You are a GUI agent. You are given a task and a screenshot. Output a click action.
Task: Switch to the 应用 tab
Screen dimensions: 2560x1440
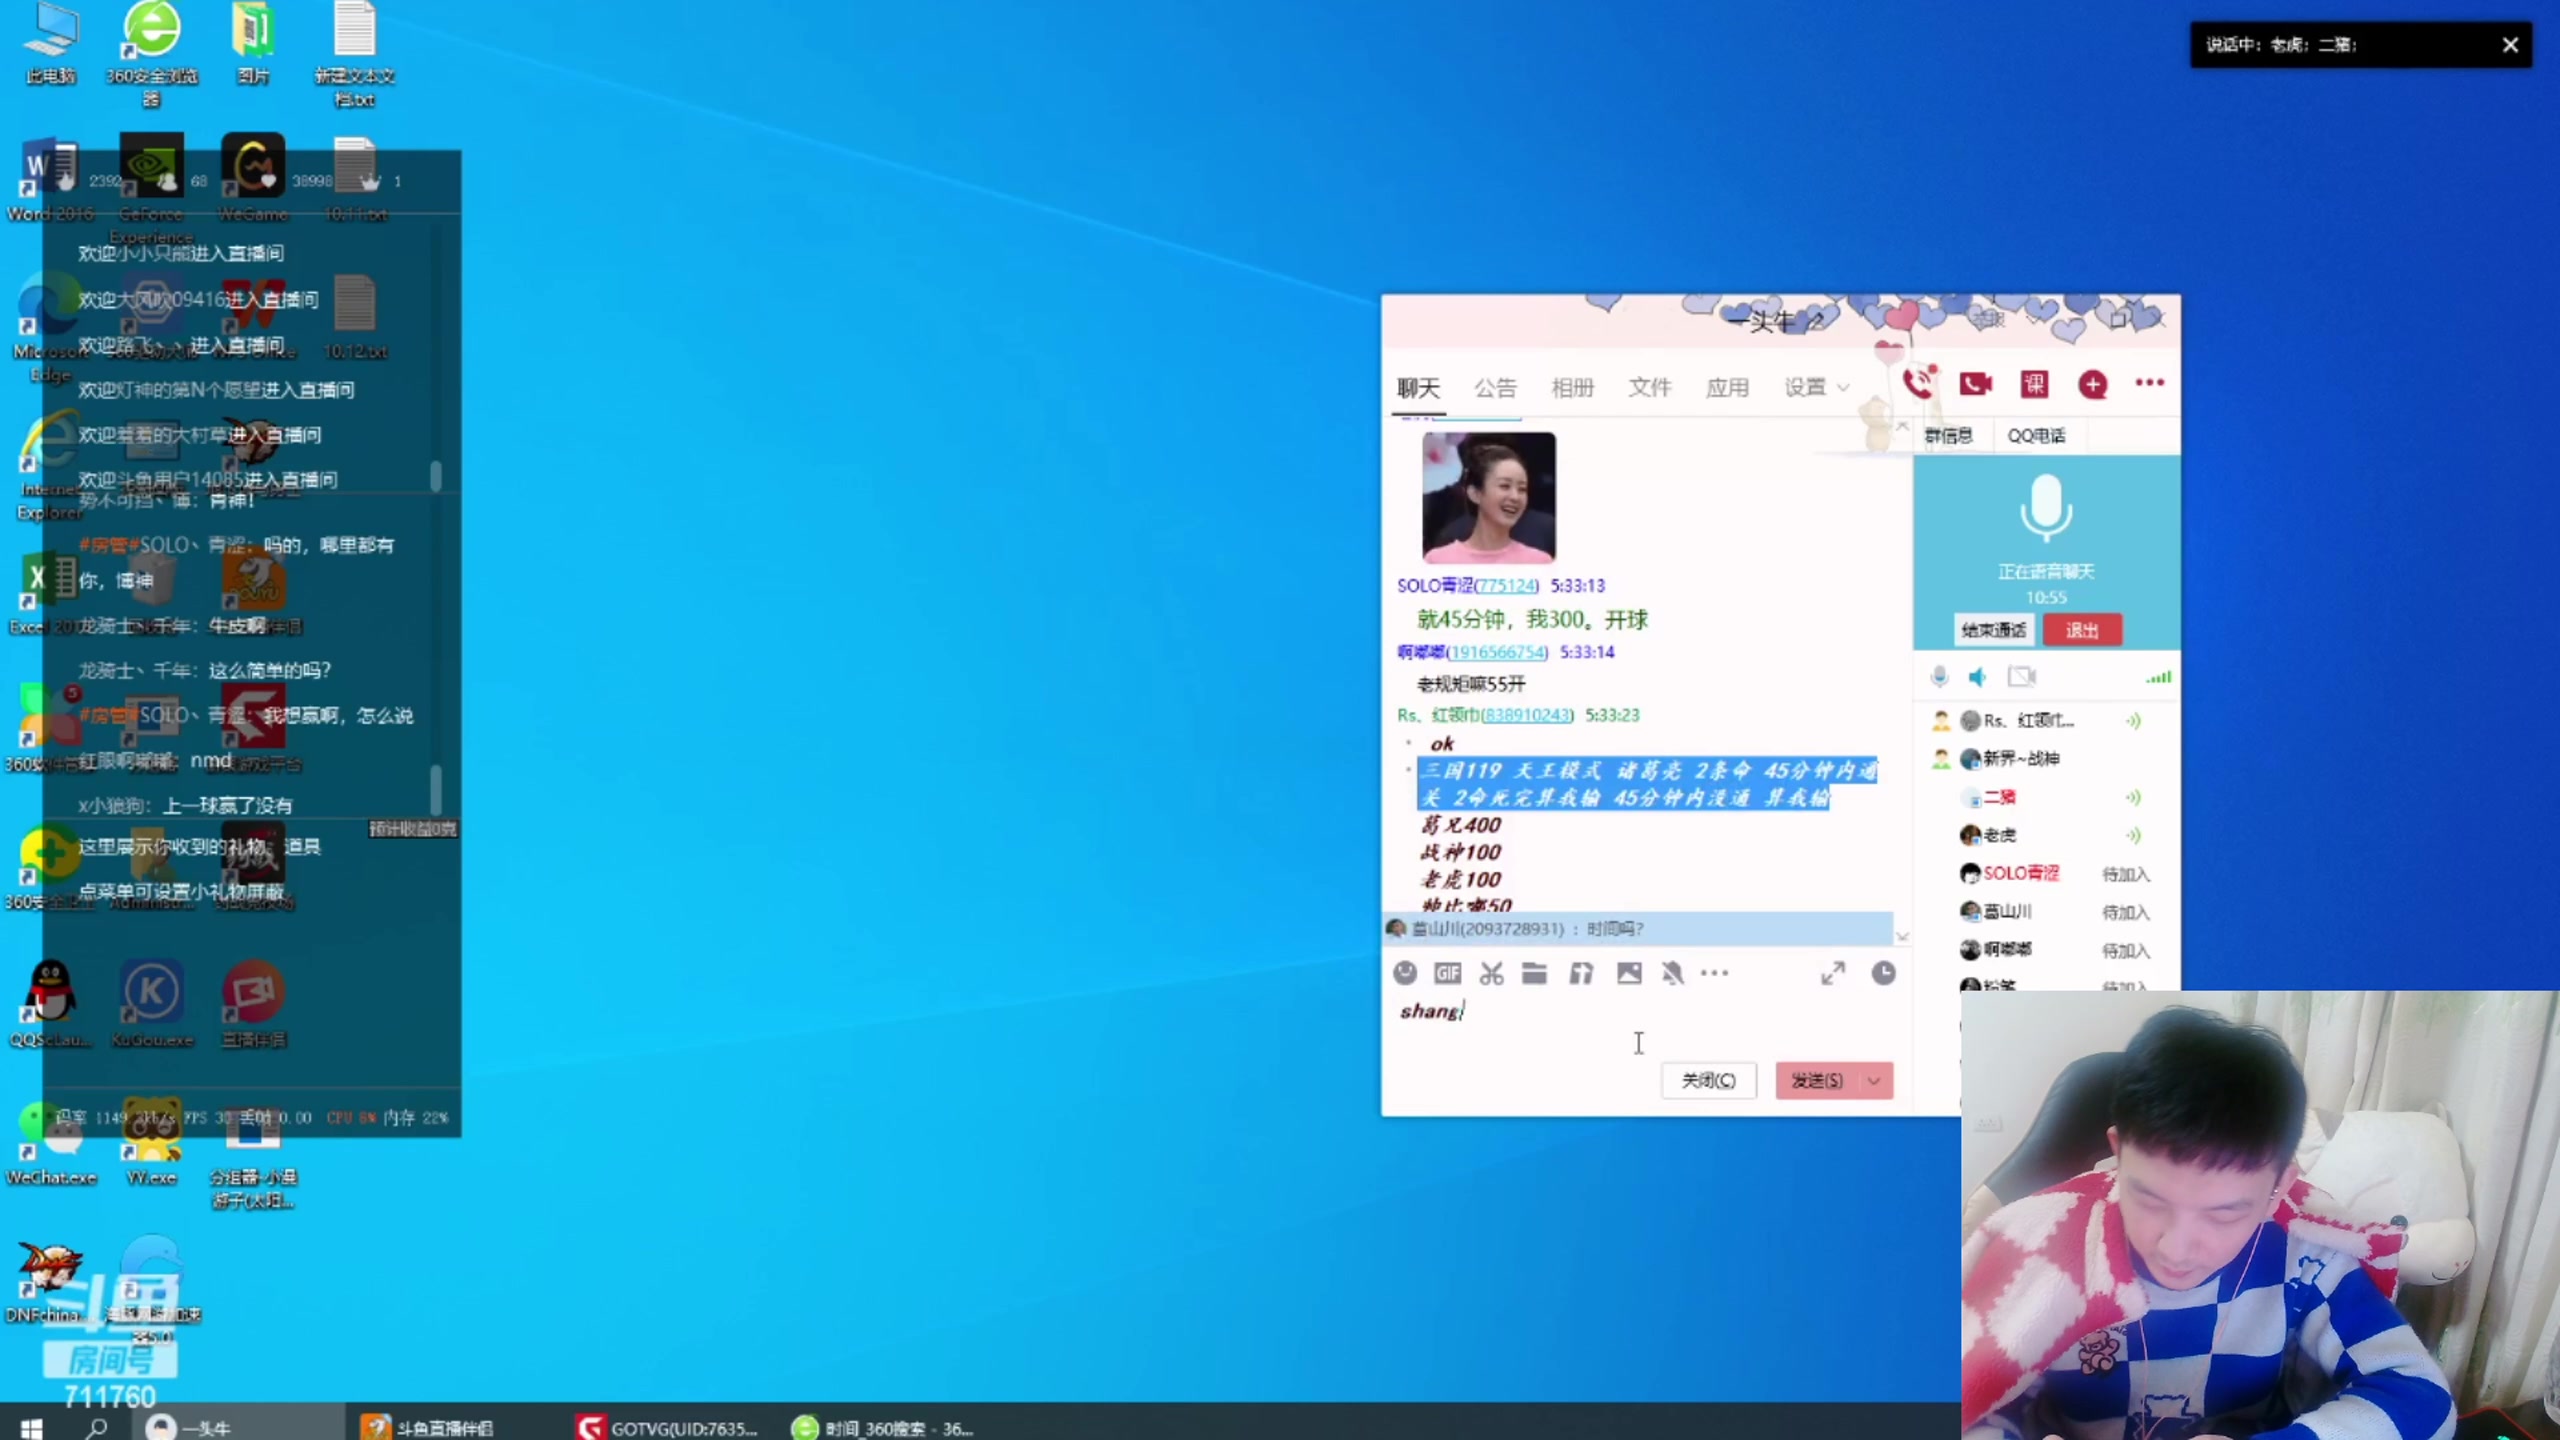[x=1727, y=388]
